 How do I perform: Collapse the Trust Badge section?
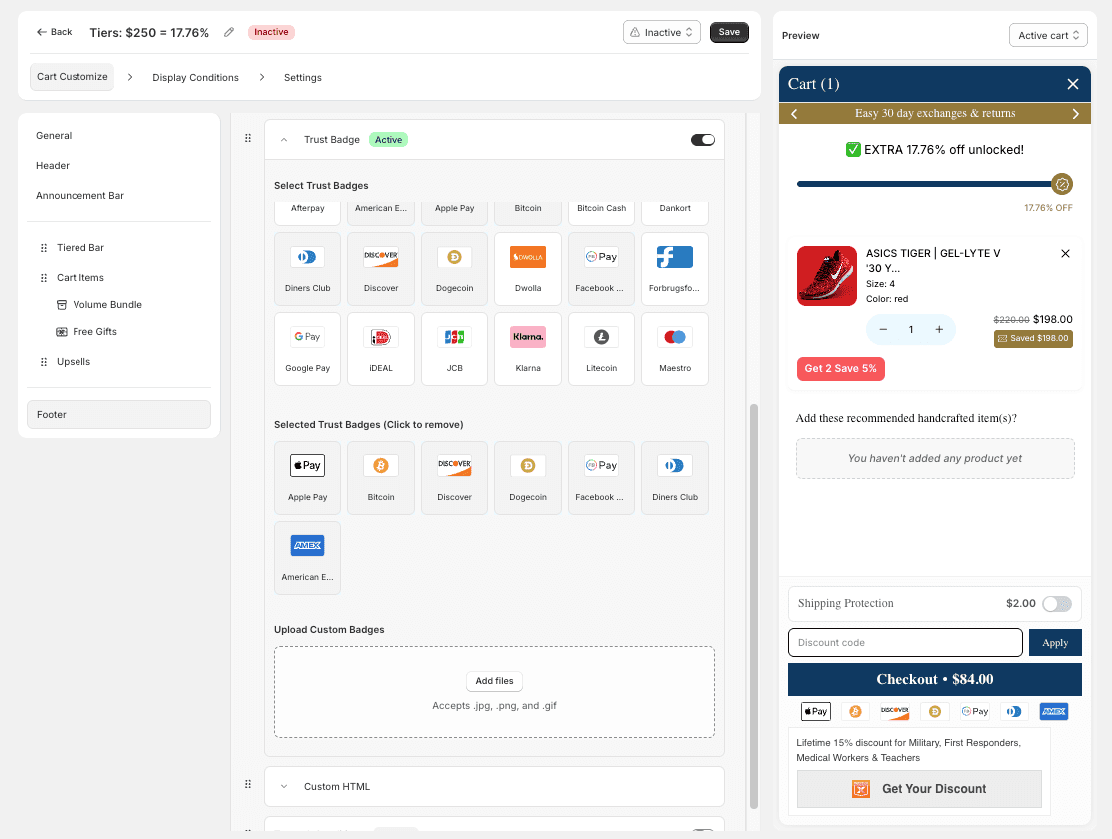tap(284, 140)
